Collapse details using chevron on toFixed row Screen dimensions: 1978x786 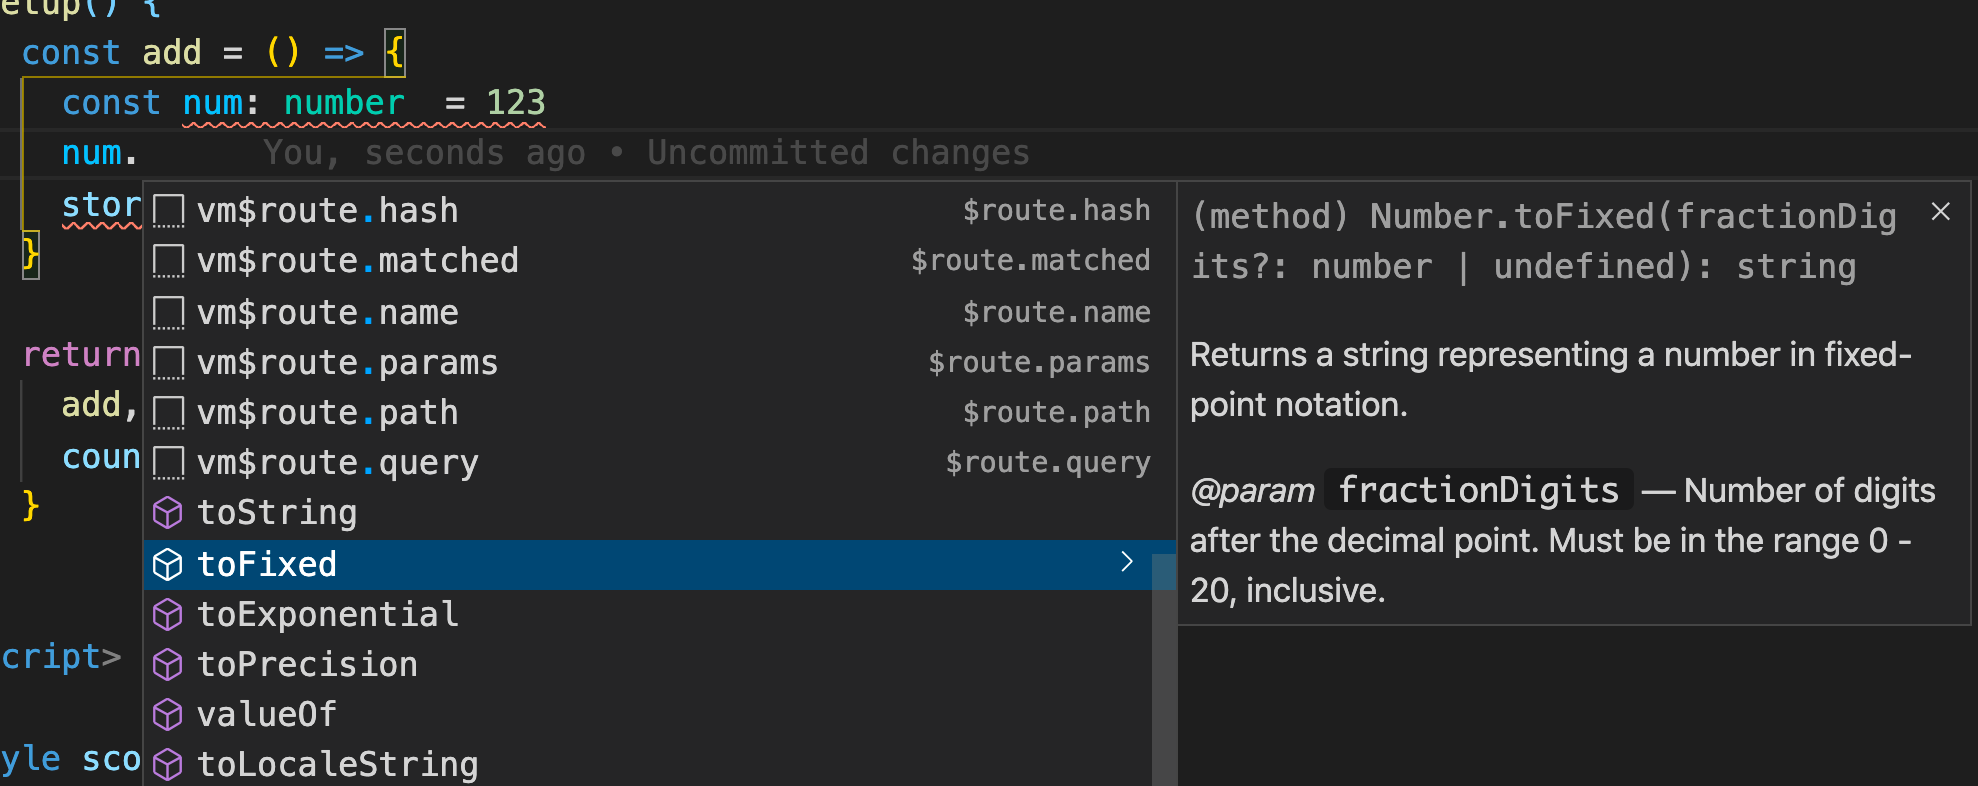pos(1127,562)
